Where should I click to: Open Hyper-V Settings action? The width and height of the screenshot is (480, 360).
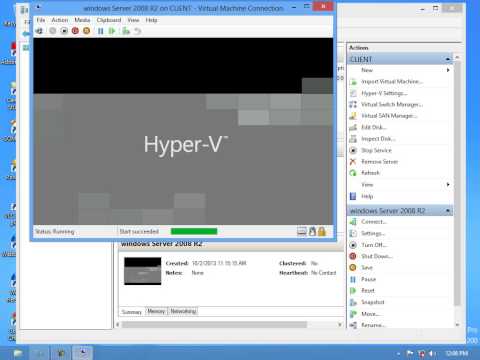(x=384, y=93)
